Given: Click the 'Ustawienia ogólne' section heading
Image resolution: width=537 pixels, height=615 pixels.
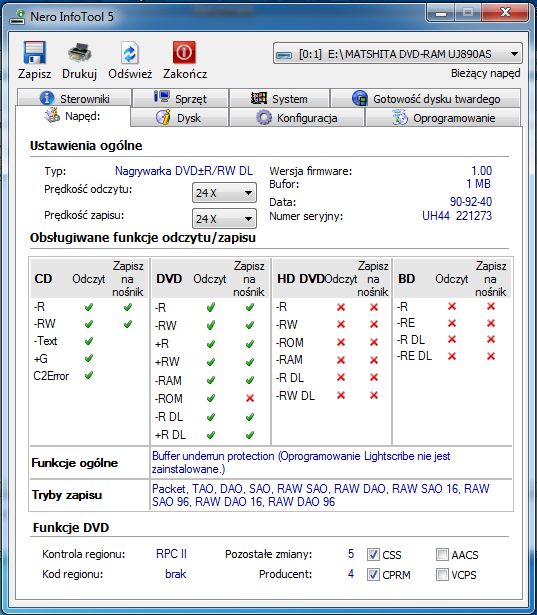Looking at the screenshot, I should pyautogui.click(x=86, y=146).
